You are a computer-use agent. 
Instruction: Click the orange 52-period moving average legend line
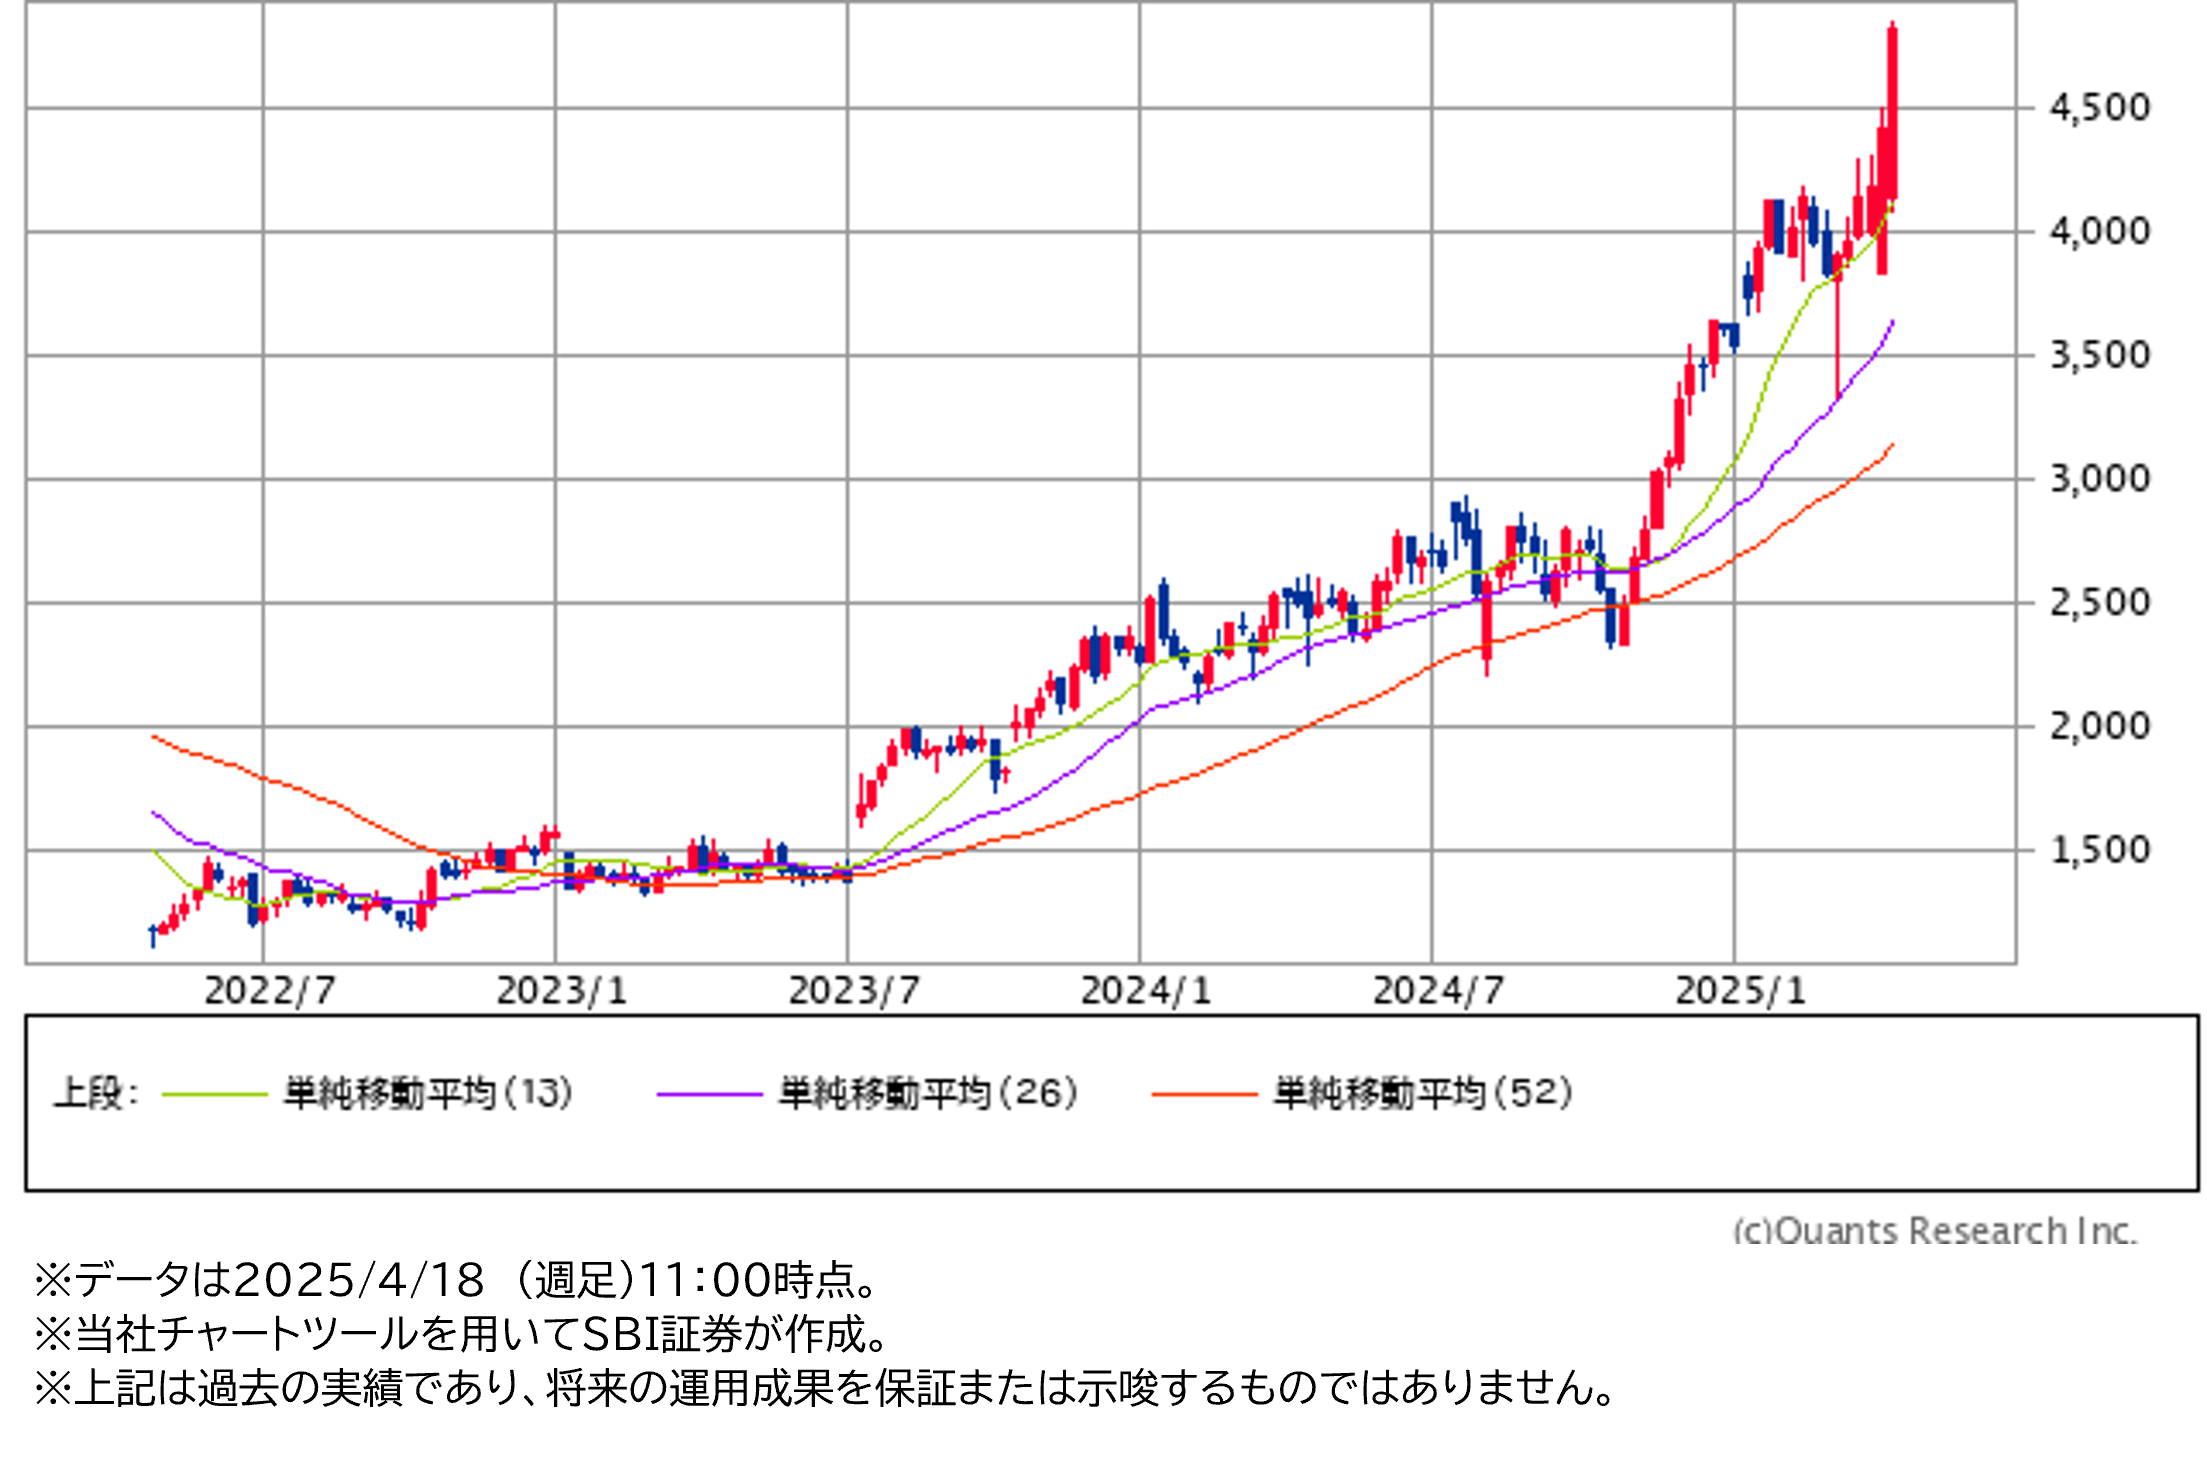(x=1204, y=1095)
